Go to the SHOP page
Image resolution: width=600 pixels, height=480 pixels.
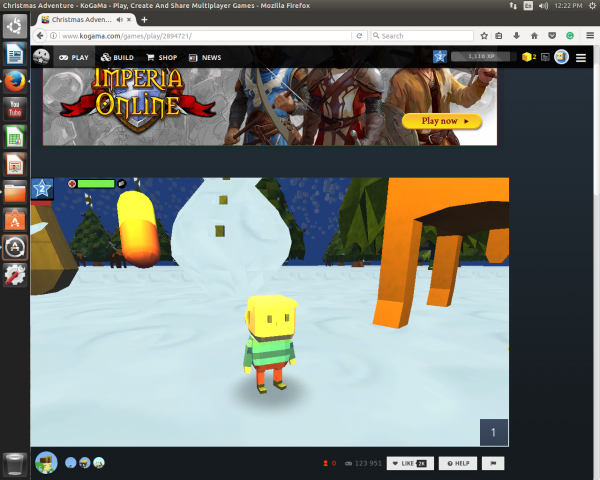(161, 58)
